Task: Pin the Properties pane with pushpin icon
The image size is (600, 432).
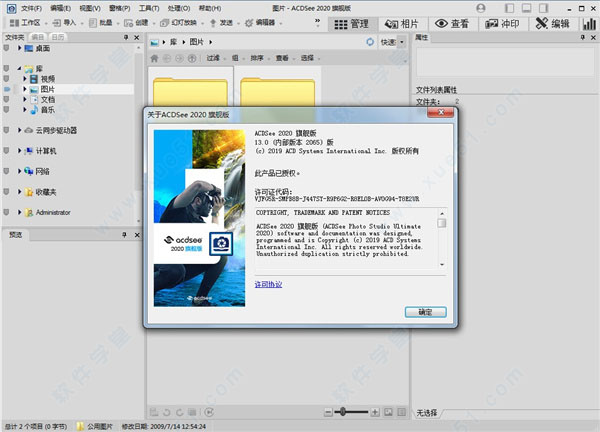Action: [x=583, y=37]
